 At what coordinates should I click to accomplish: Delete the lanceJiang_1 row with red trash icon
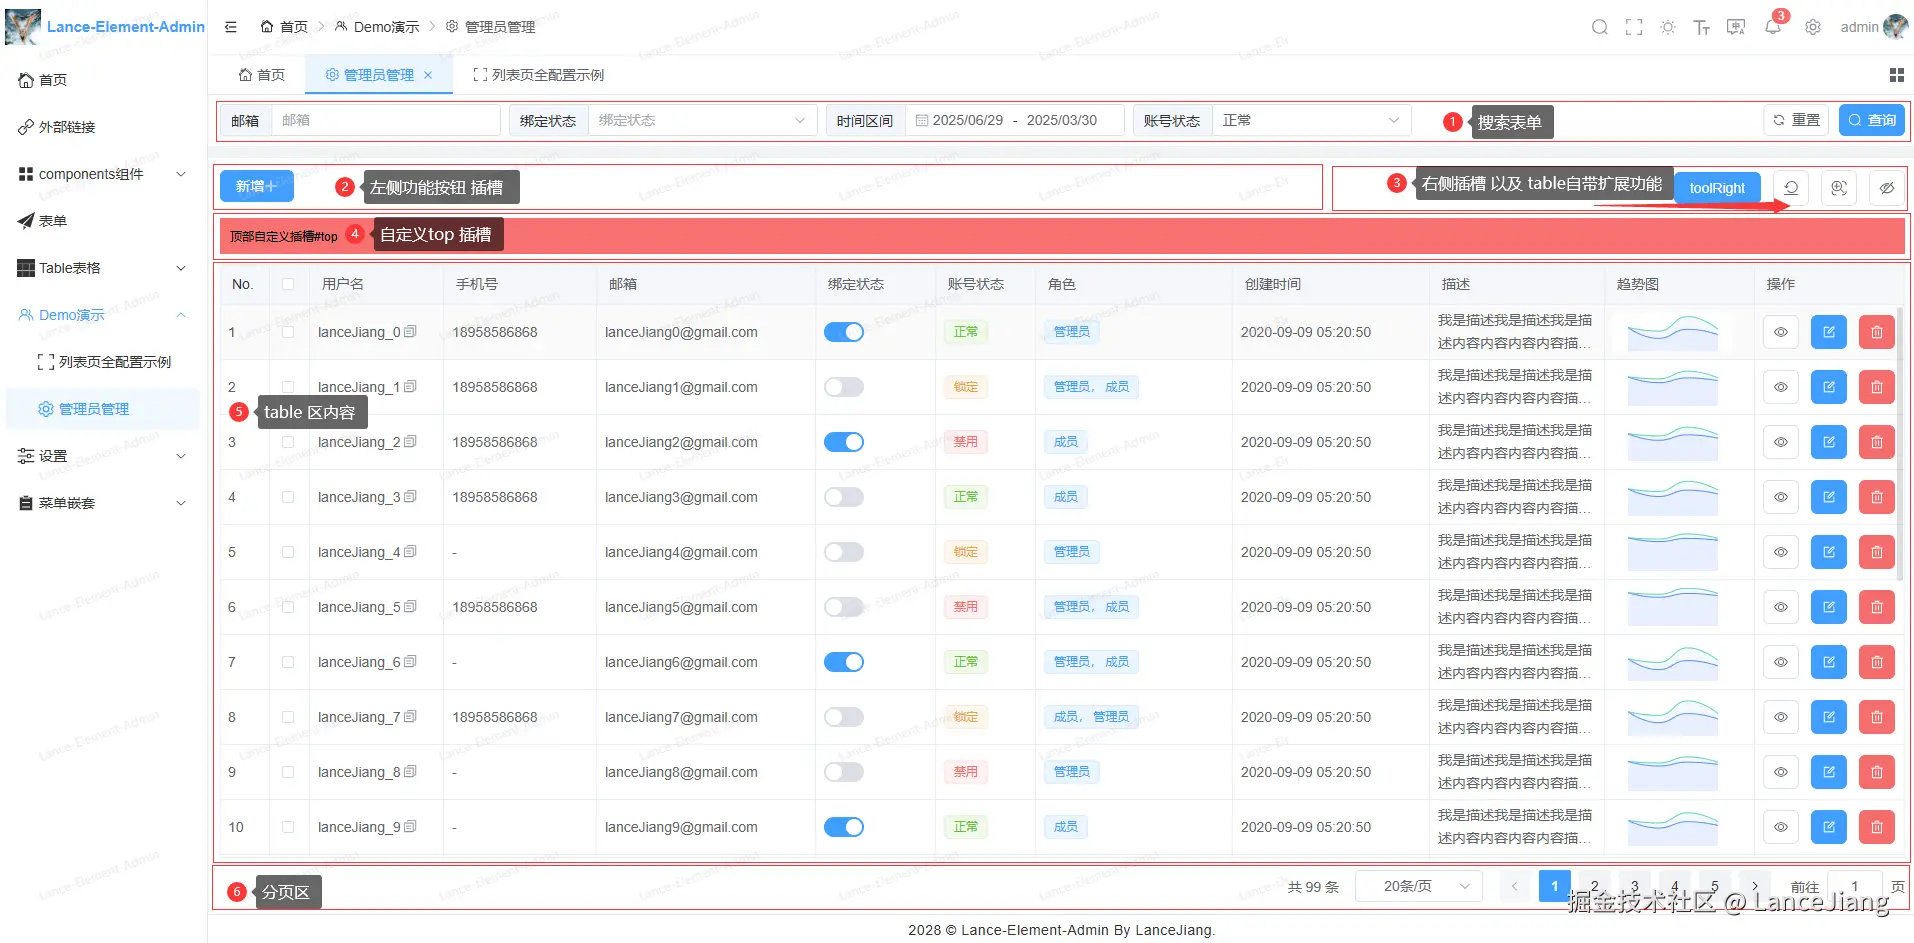click(x=1877, y=387)
